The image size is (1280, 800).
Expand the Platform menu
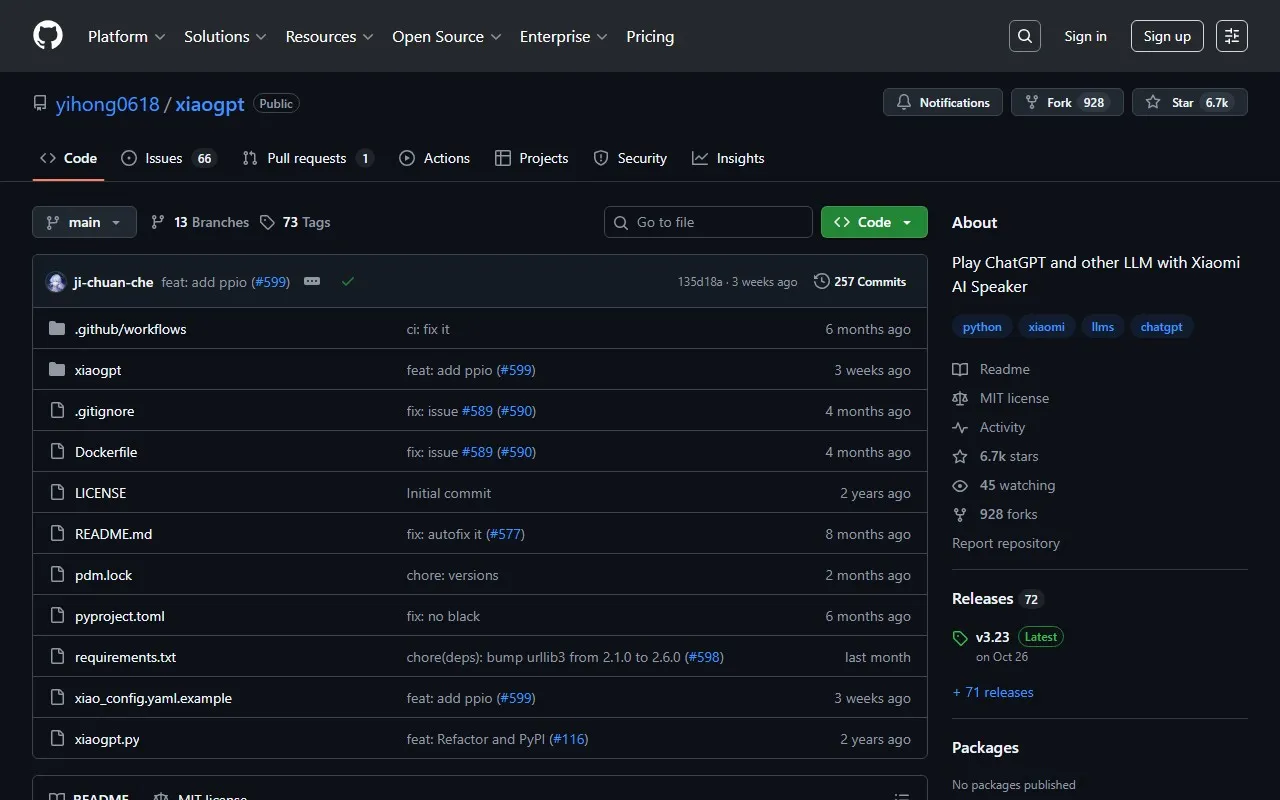click(x=126, y=36)
